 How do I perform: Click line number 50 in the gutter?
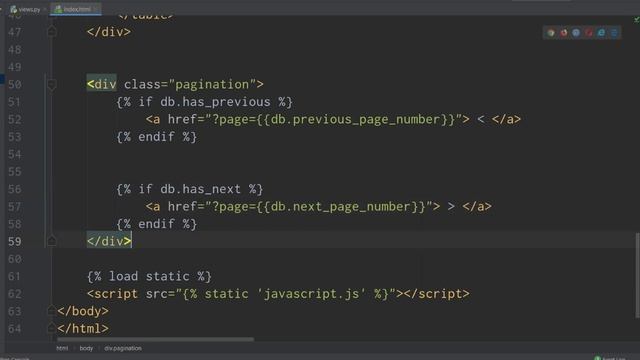15,84
